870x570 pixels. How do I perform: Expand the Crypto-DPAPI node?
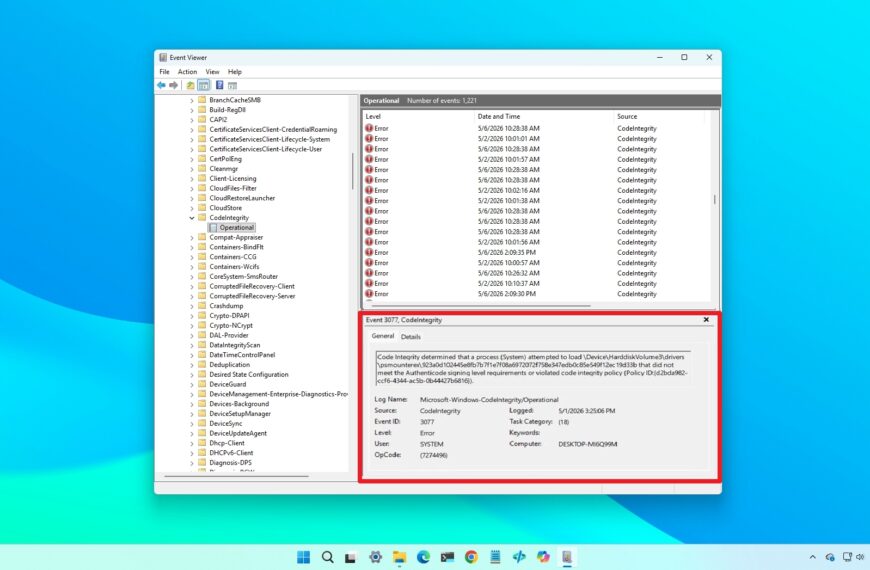tap(192, 316)
